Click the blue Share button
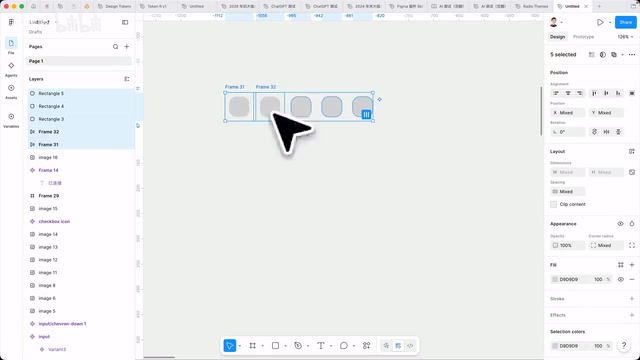Image resolution: width=640 pixels, height=360 pixels. pos(625,22)
